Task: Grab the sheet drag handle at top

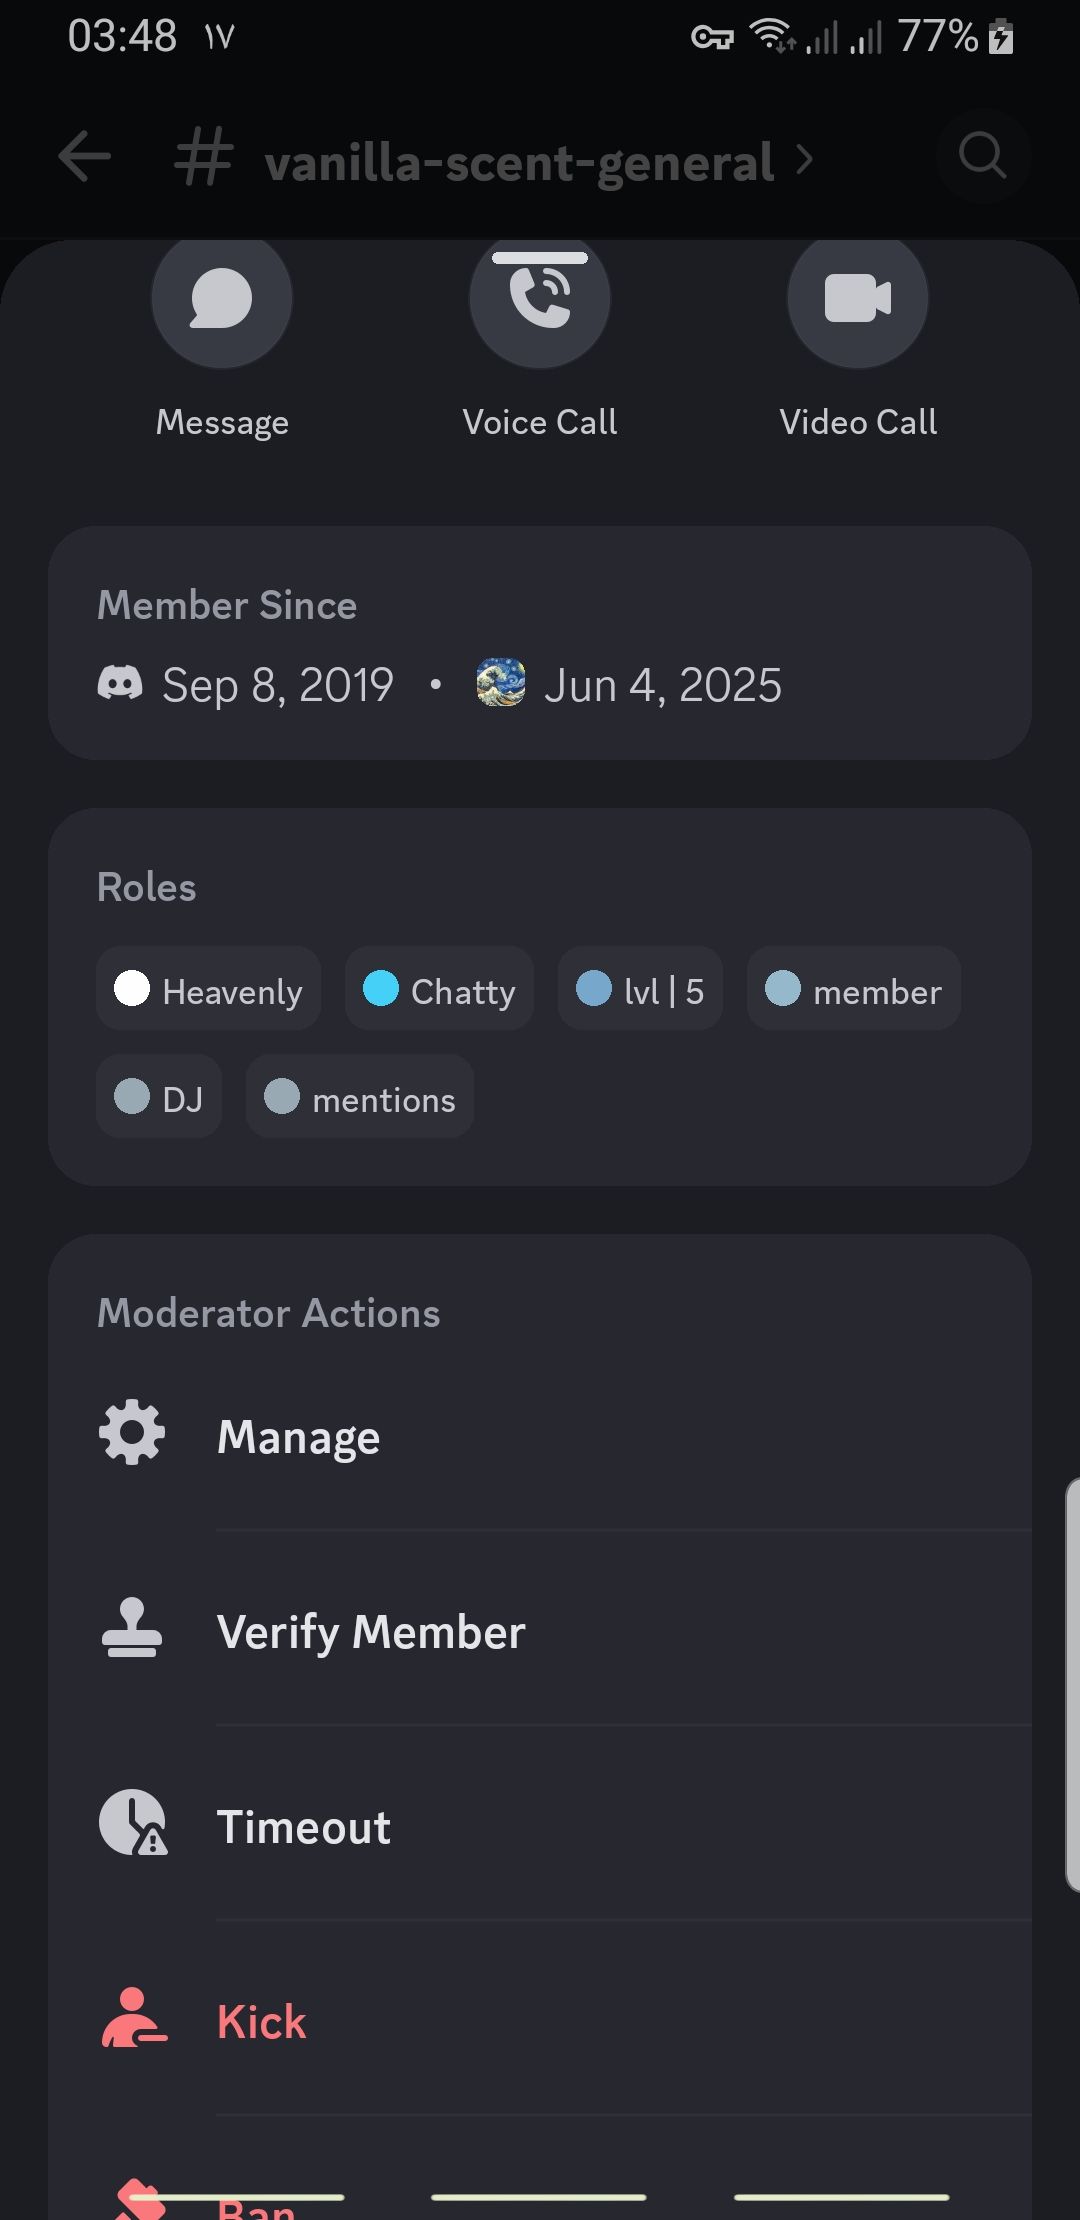Action: click(x=540, y=258)
